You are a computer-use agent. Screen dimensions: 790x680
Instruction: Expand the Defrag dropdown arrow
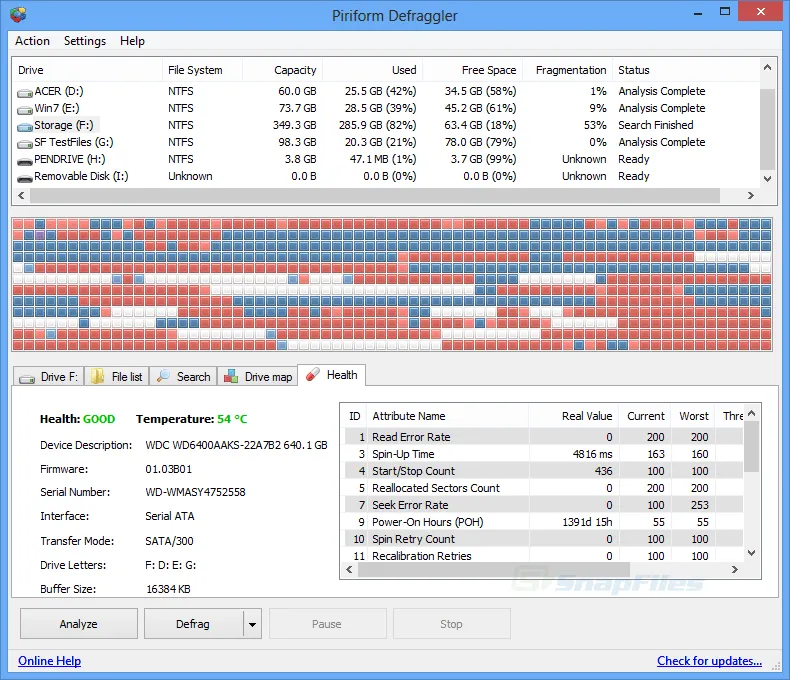[x=252, y=624]
